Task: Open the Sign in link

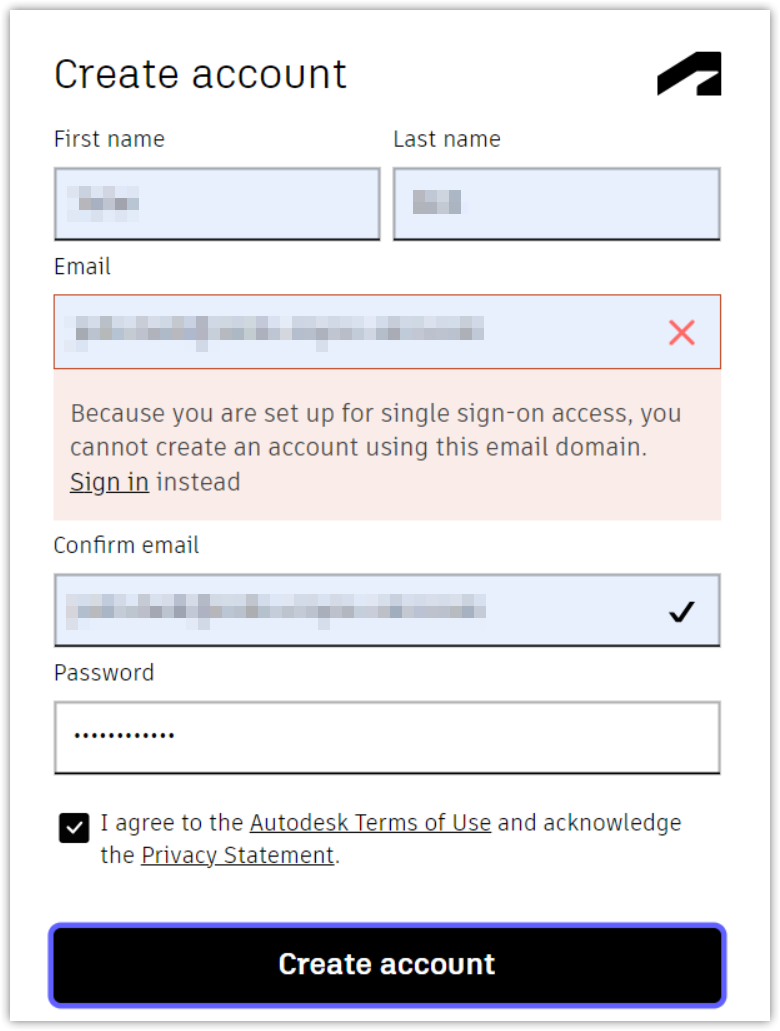Action: pos(109,482)
